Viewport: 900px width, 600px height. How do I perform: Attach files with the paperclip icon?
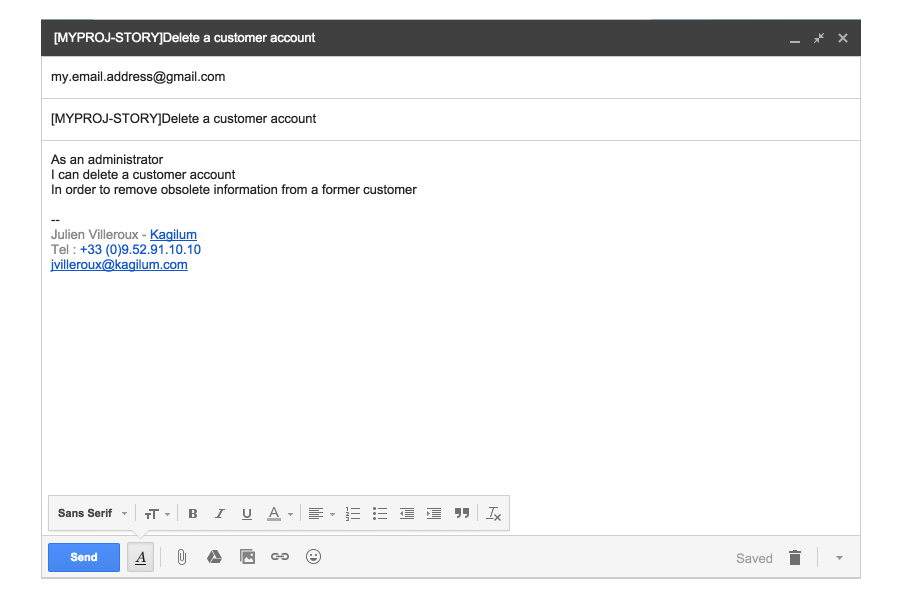[181, 557]
